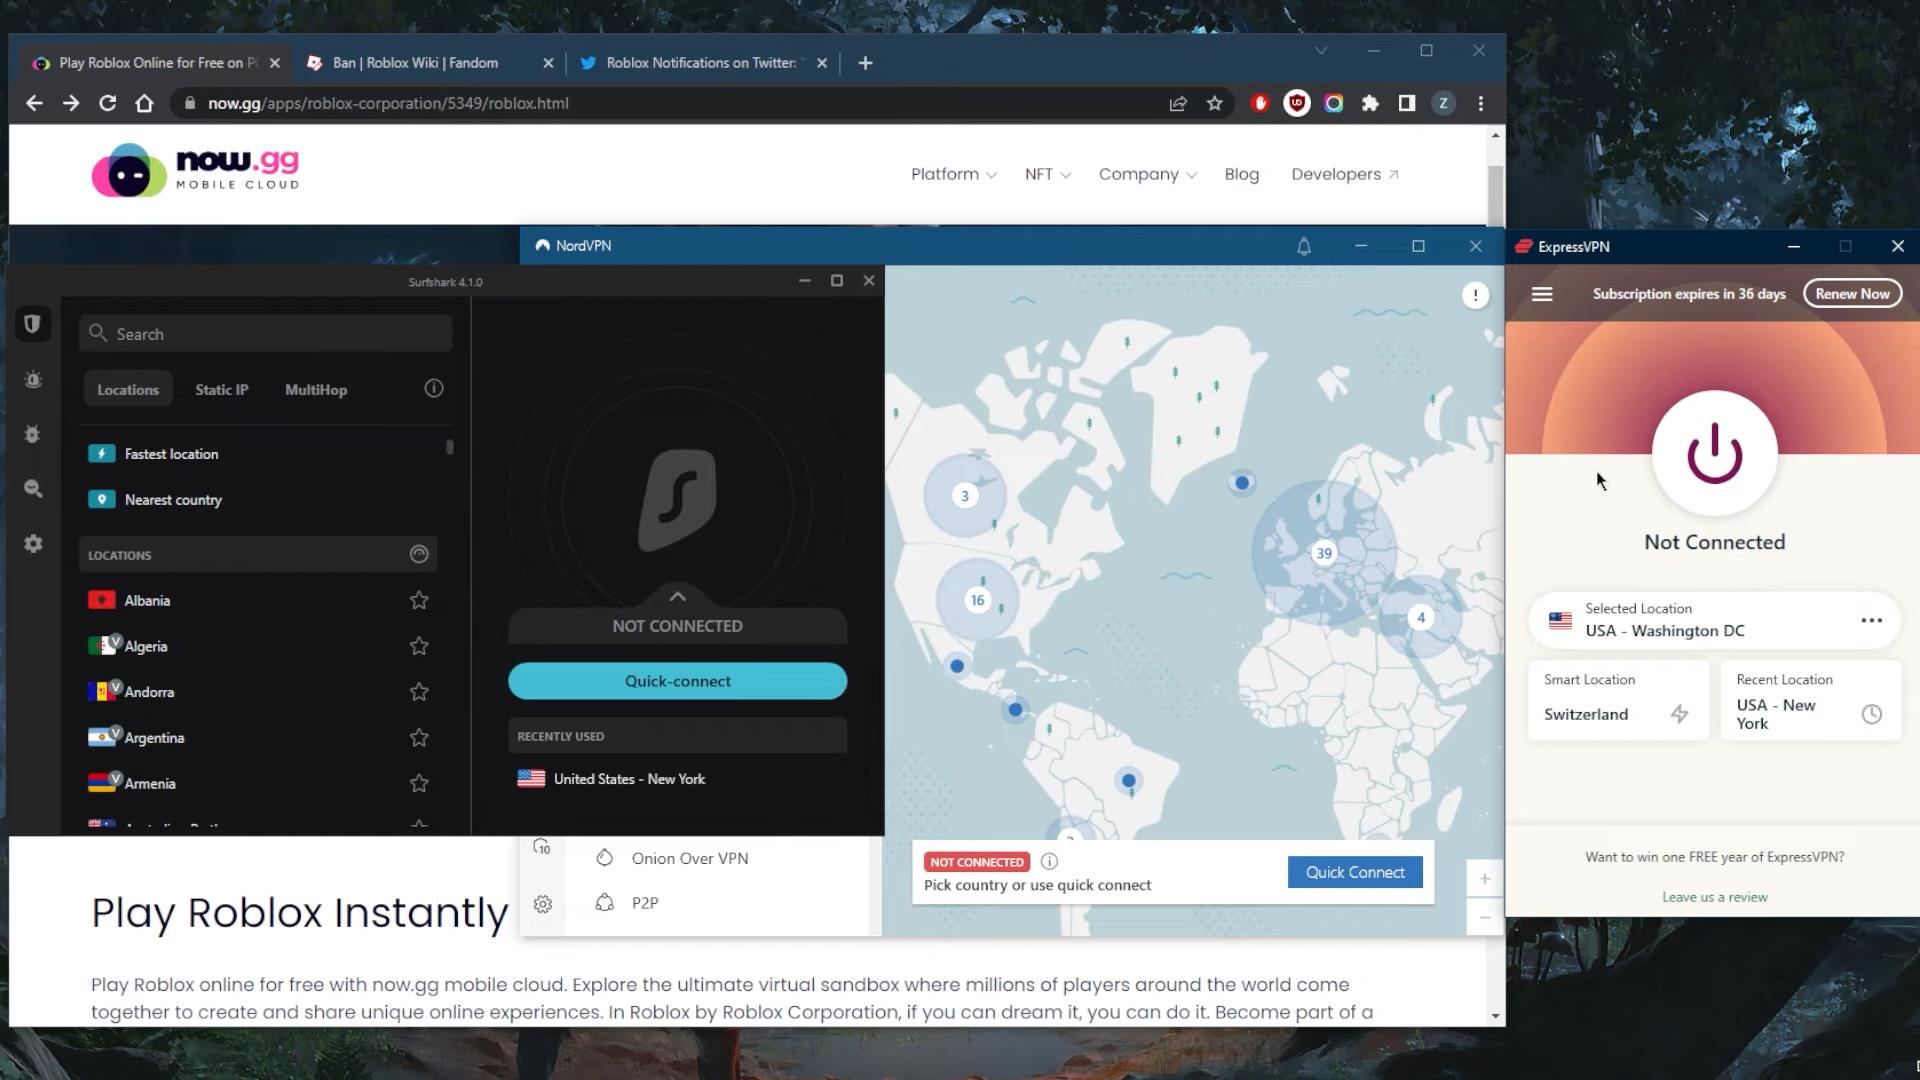Click the NordVPN exclamation alert icon
Viewport: 1920px width, 1080px height.
[x=1475, y=295]
